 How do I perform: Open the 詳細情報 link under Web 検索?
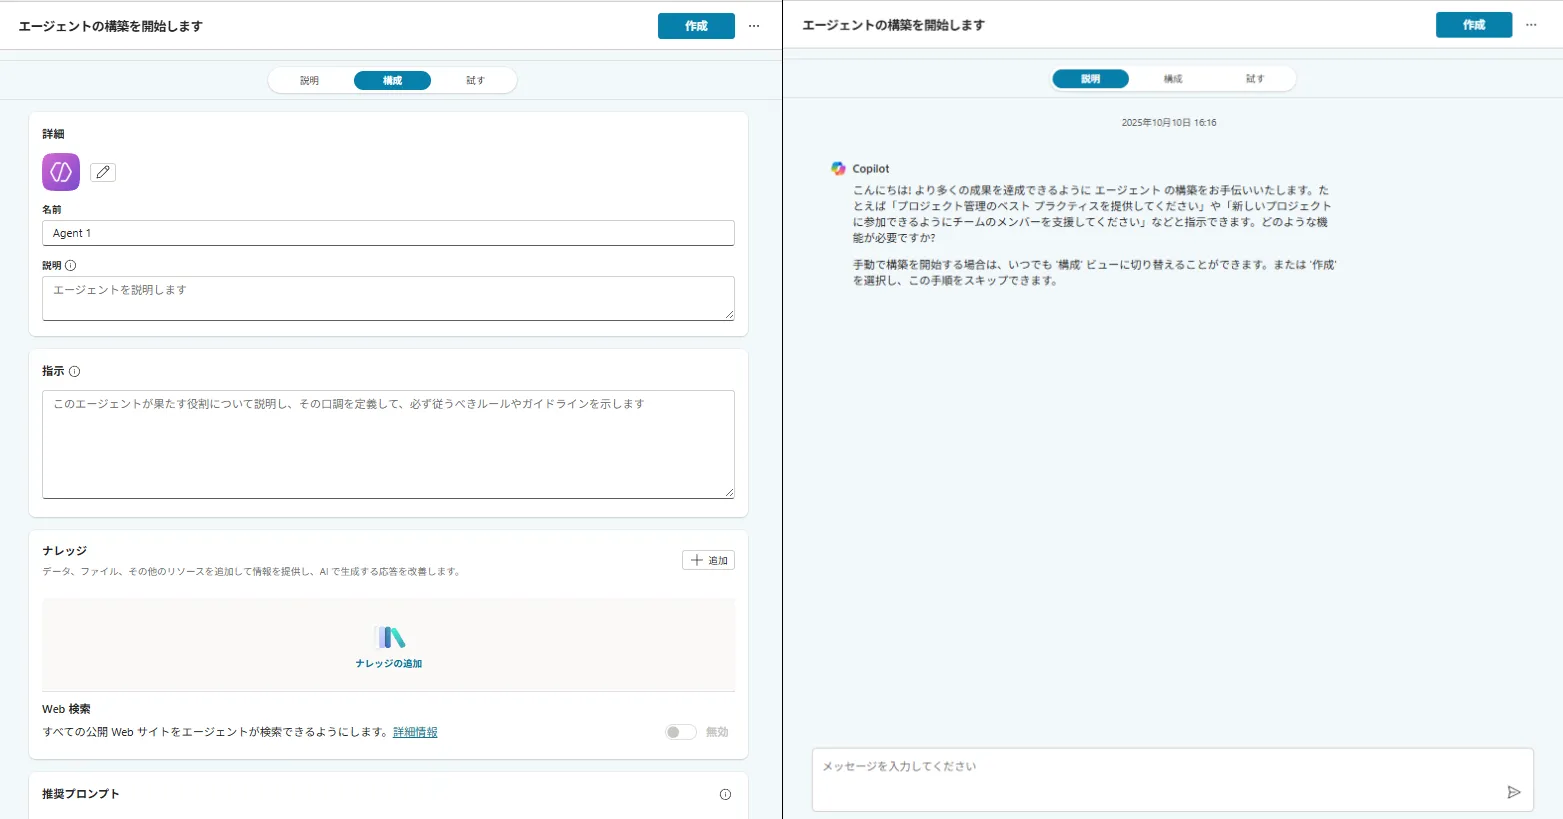coord(415,732)
